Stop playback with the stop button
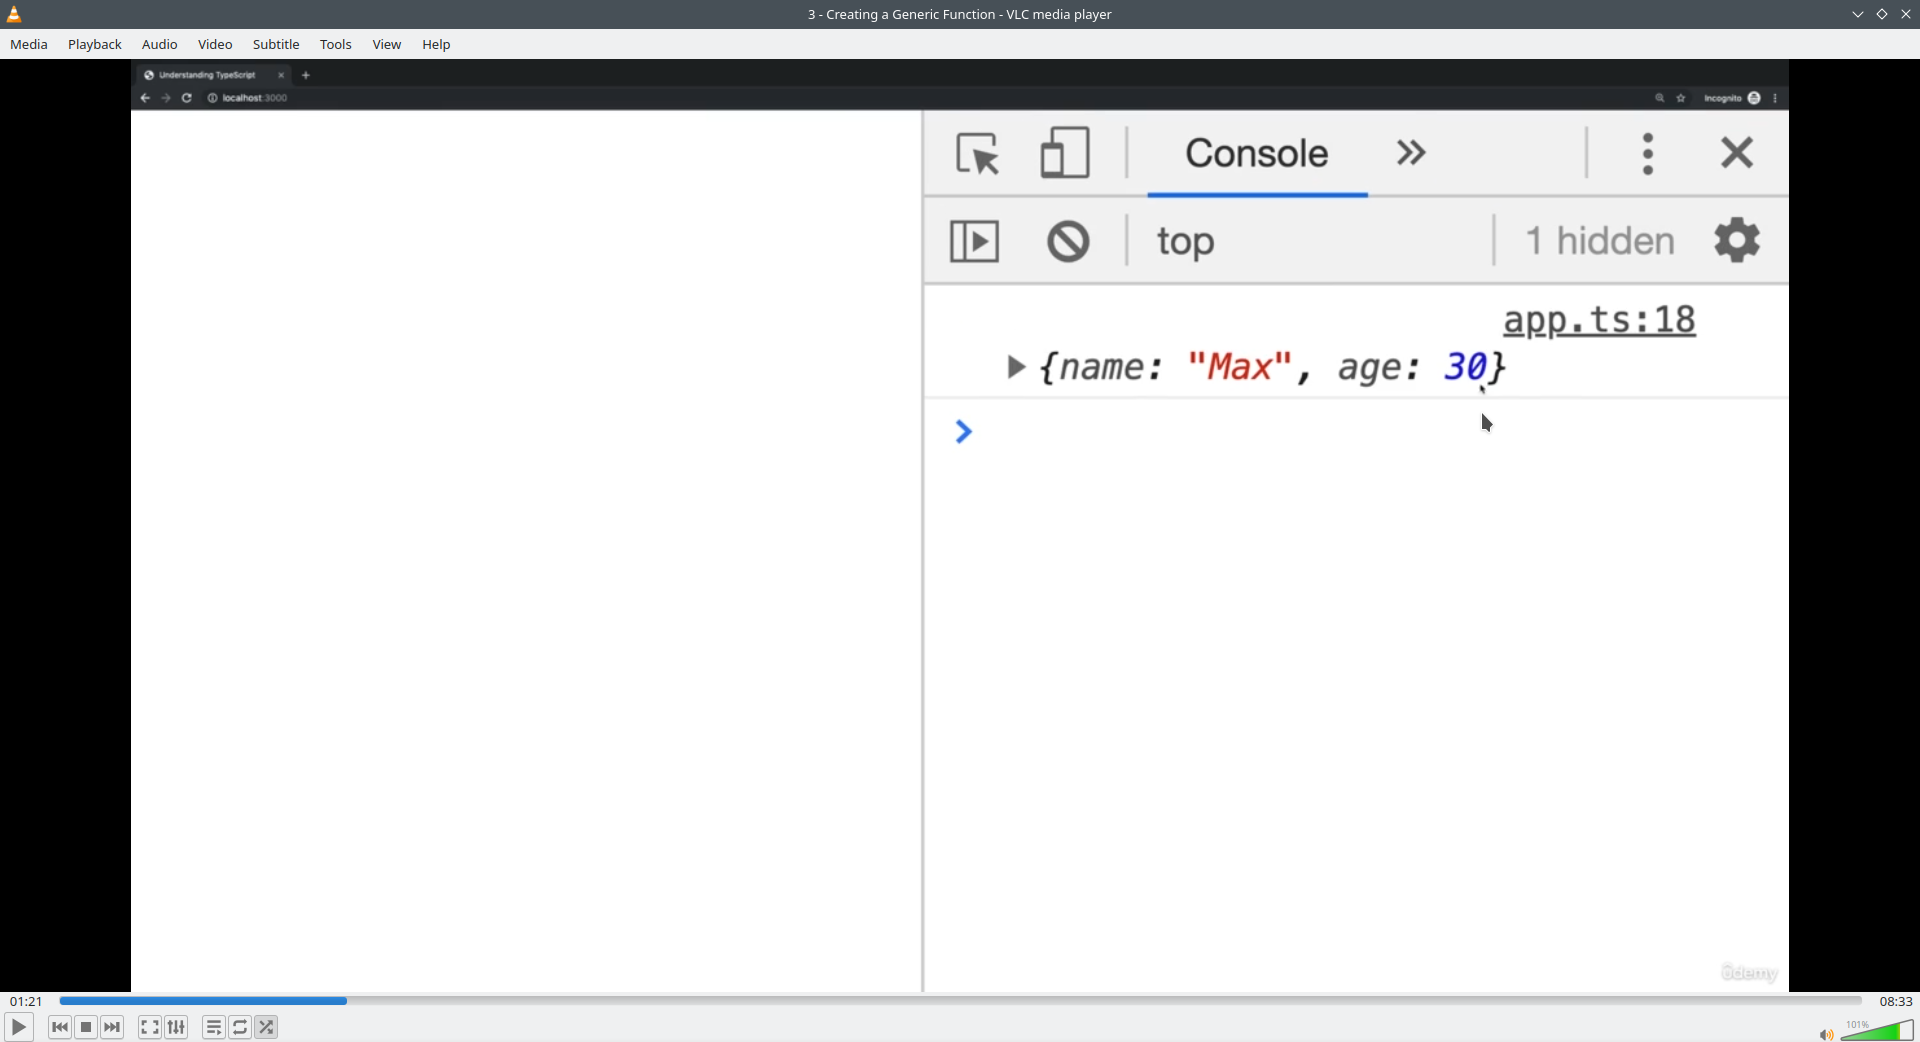 coord(87,1027)
